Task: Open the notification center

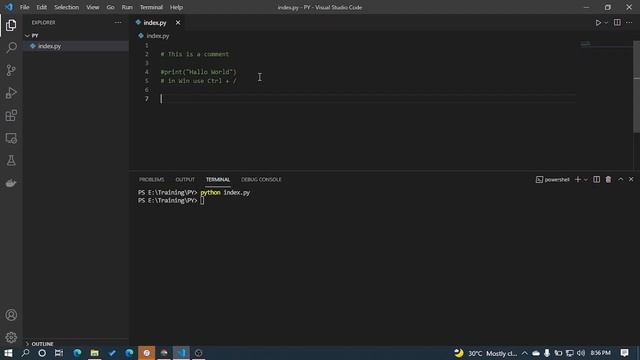Action: (624, 353)
